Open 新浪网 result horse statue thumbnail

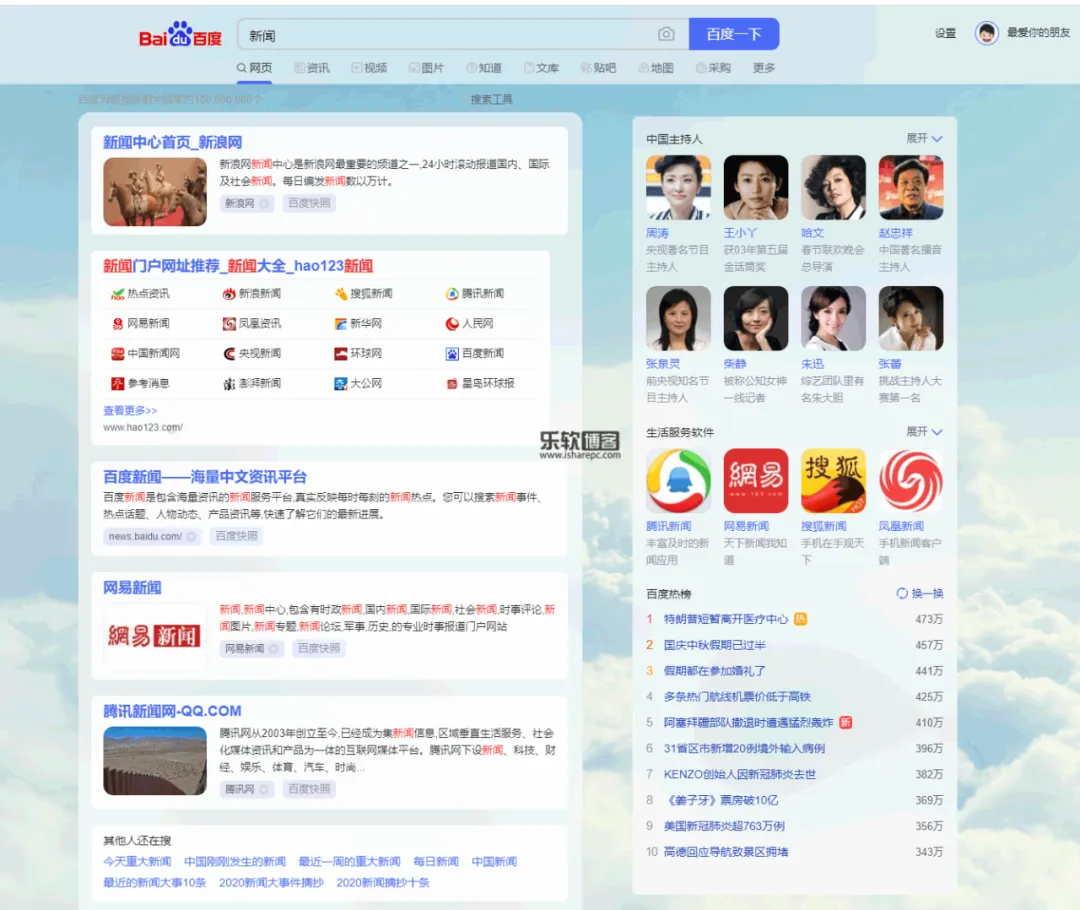pyautogui.click(x=155, y=192)
